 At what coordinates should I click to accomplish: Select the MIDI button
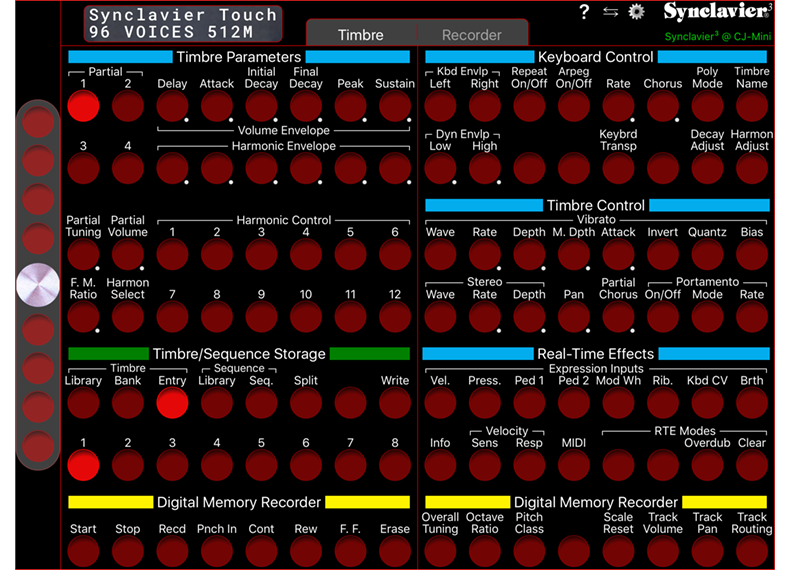573,465
